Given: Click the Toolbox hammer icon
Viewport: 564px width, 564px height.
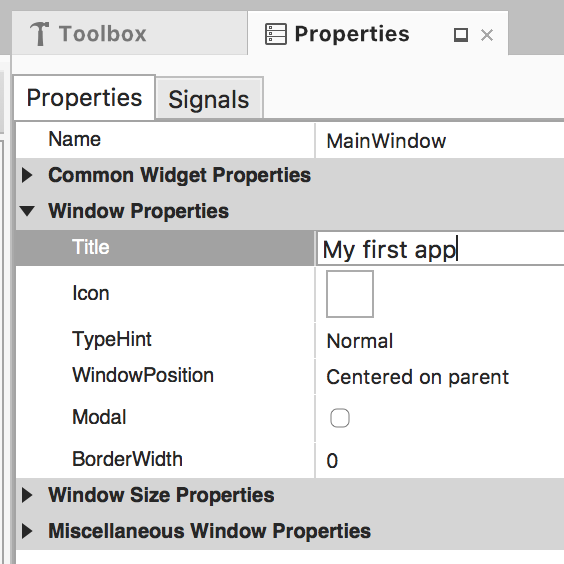Looking at the screenshot, I should (39, 33).
